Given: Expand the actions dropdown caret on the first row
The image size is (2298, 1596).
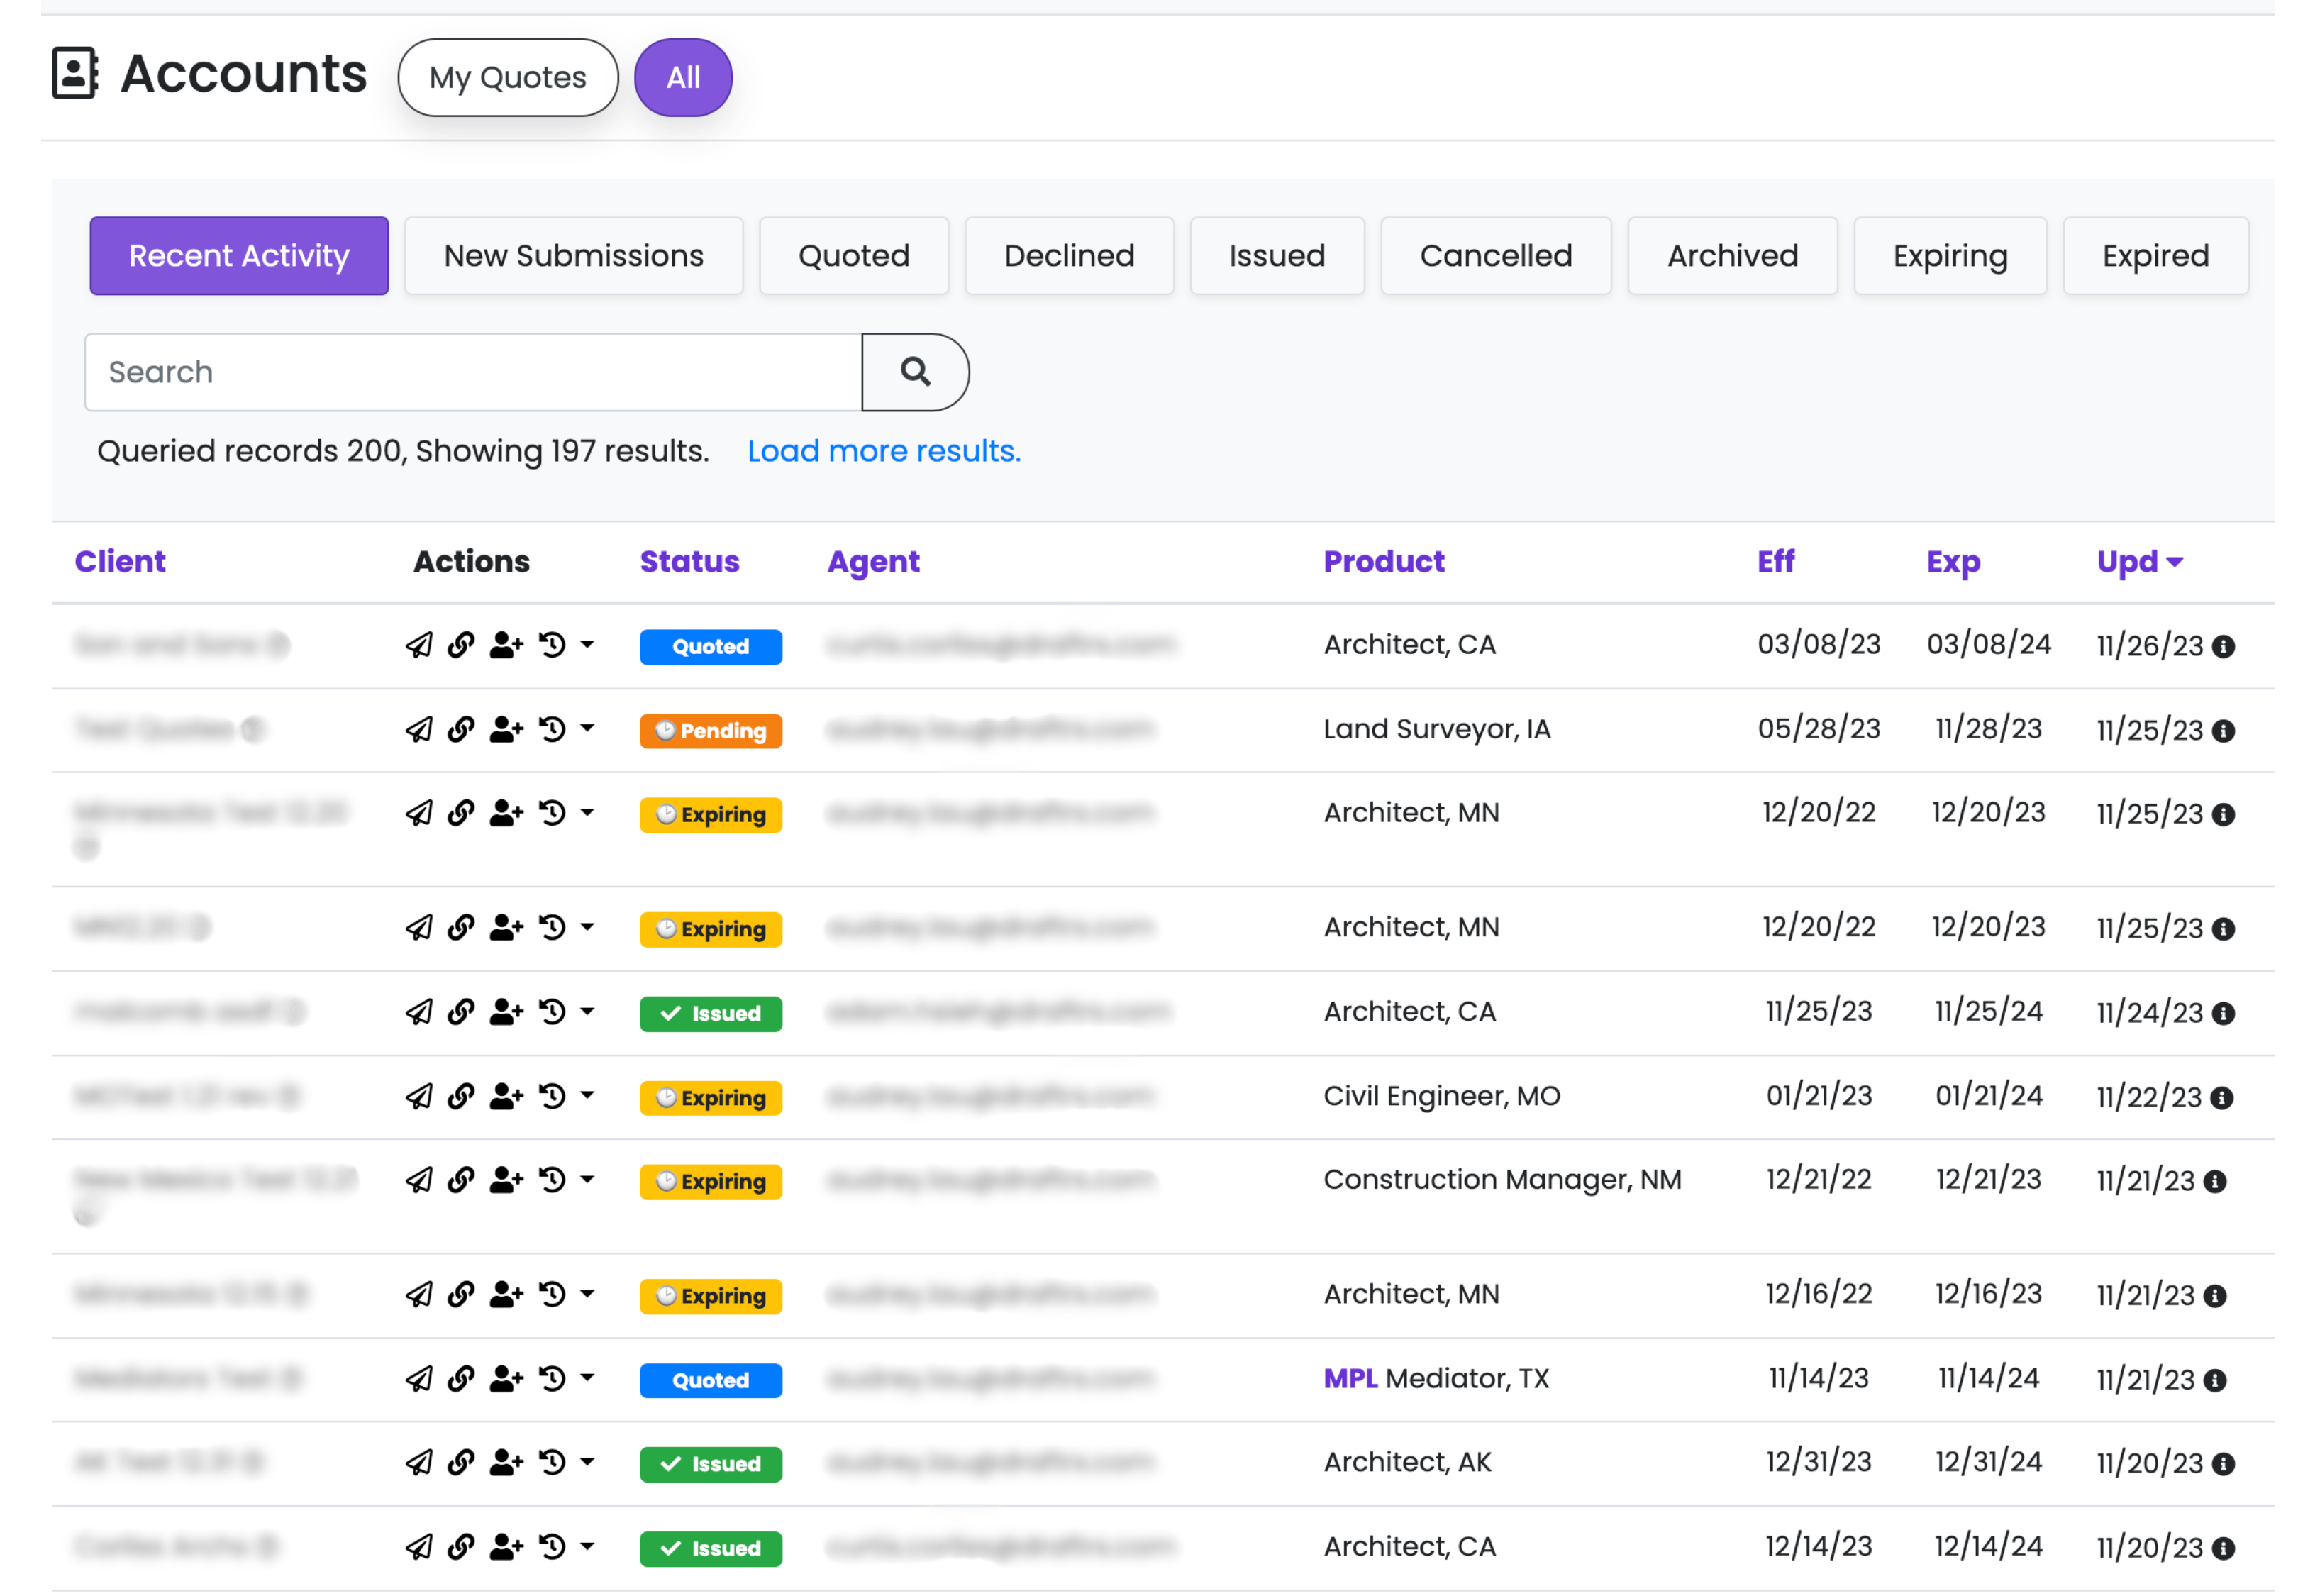Looking at the screenshot, I should (588, 645).
